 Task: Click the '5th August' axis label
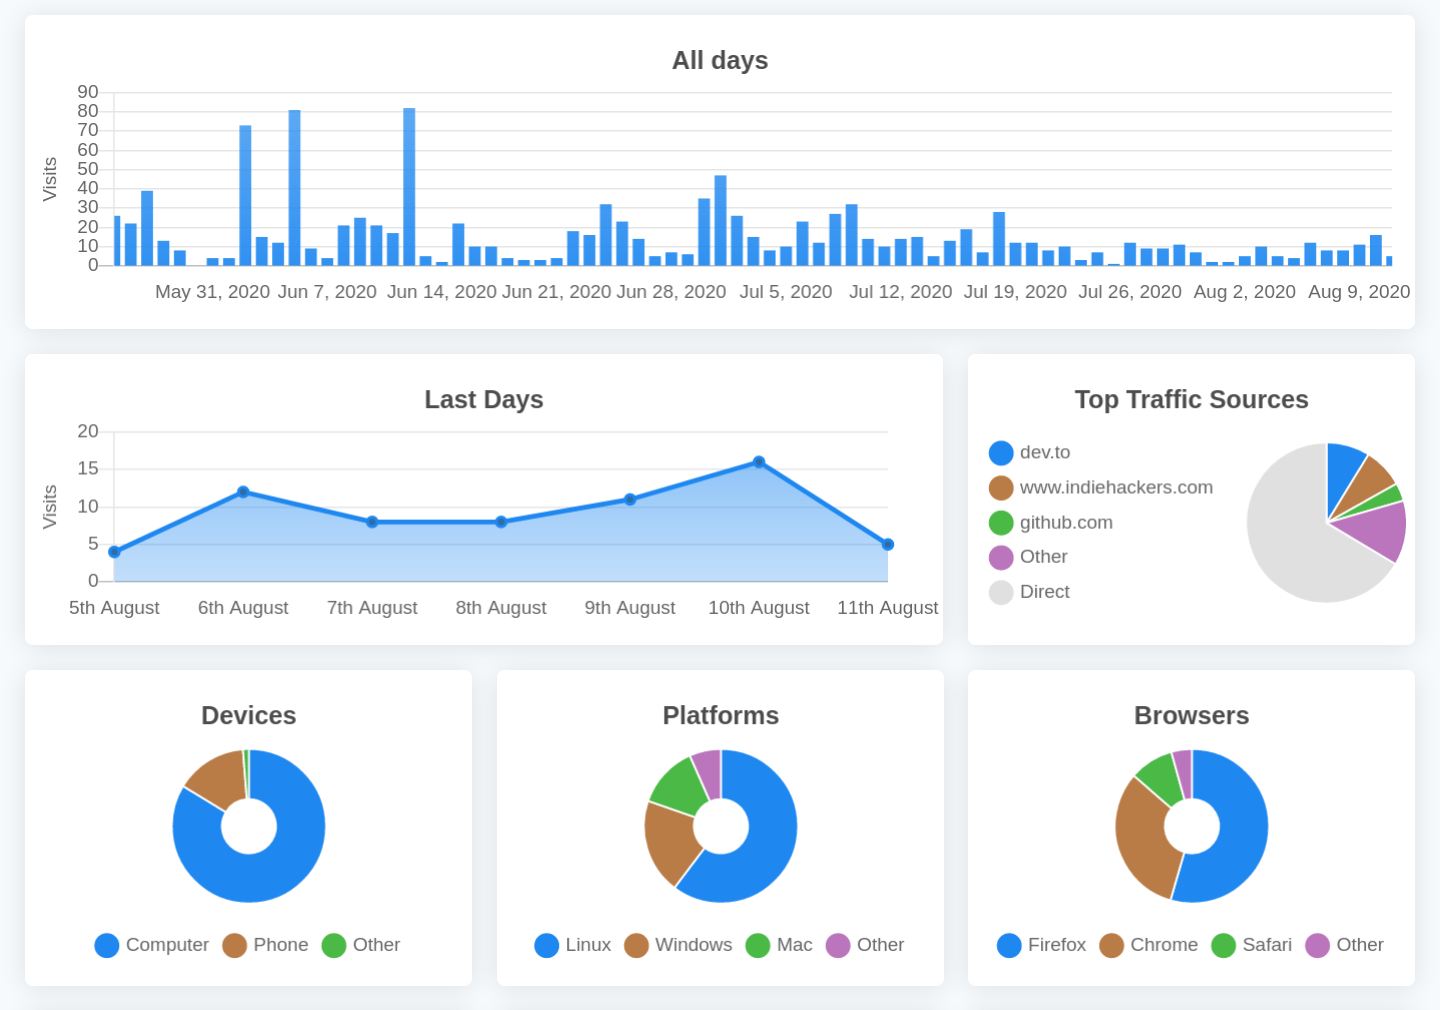(114, 608)
